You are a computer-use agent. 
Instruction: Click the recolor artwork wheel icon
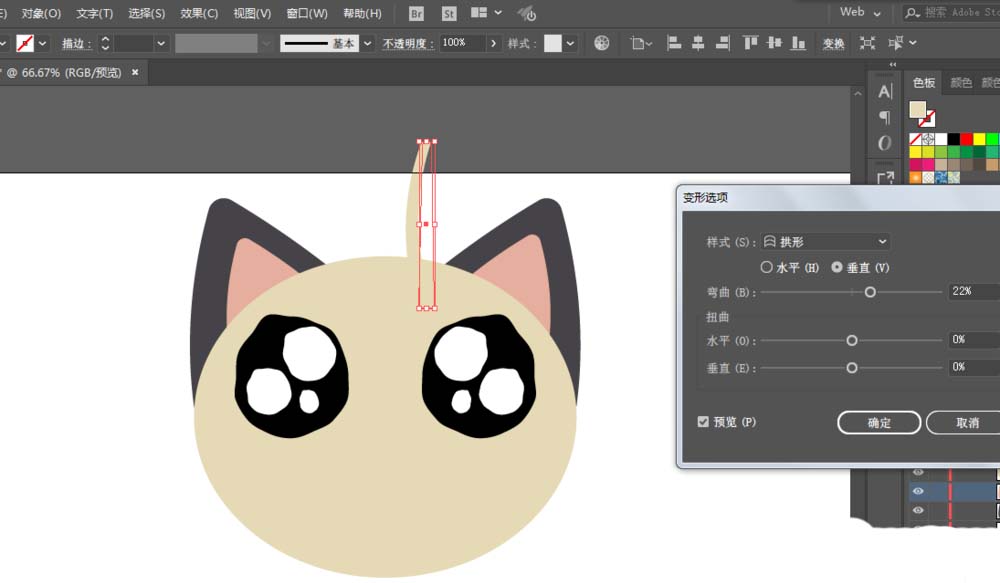pyautogui.click(x=601, y=43)
